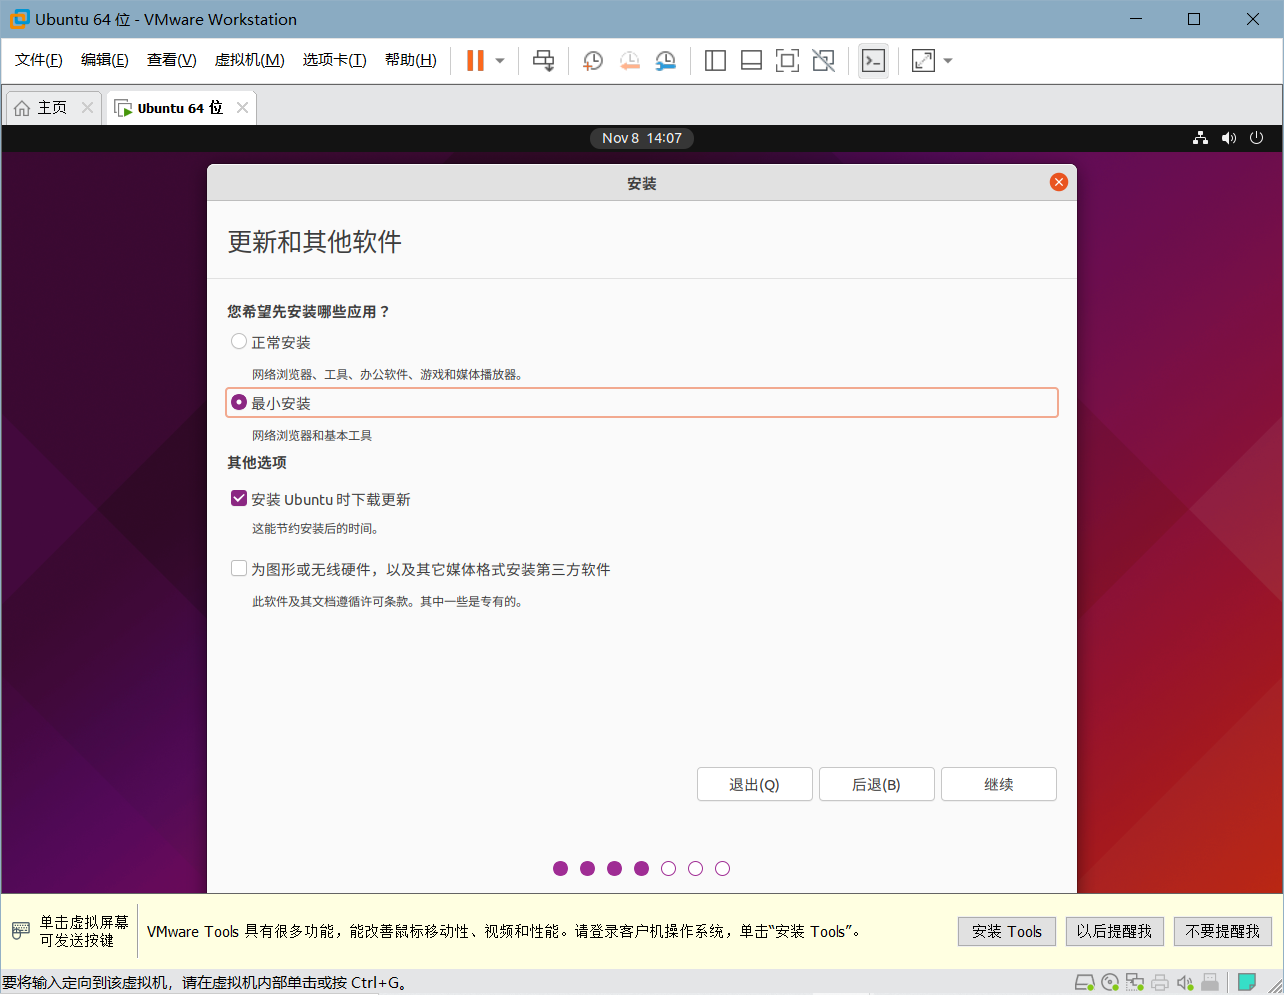This screenshot has height=995, width=1284.
Task: Click the printer device status icon
Action: [1160, 982]
